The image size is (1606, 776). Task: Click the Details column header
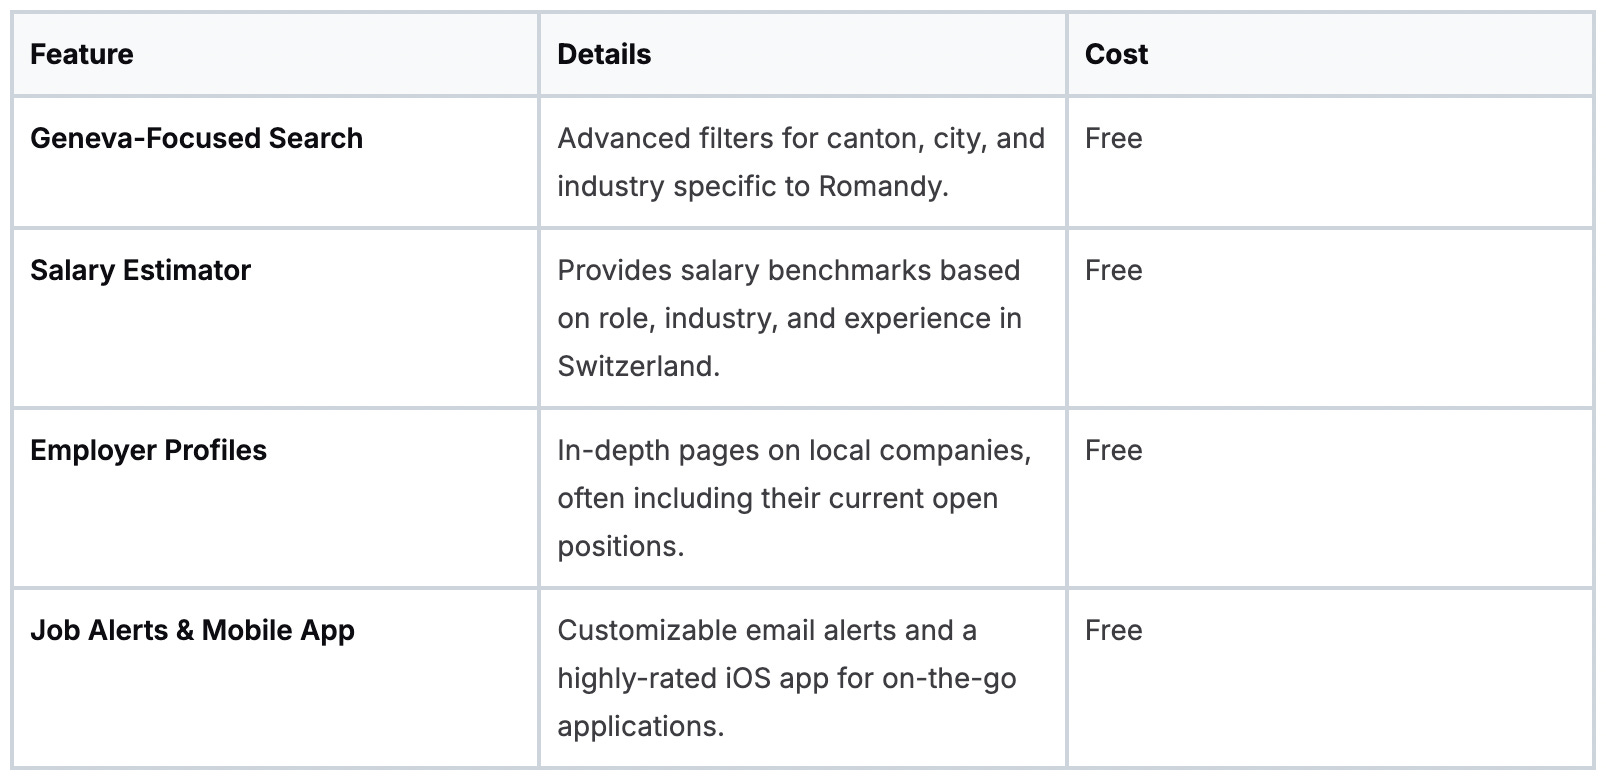pos(604,54)
